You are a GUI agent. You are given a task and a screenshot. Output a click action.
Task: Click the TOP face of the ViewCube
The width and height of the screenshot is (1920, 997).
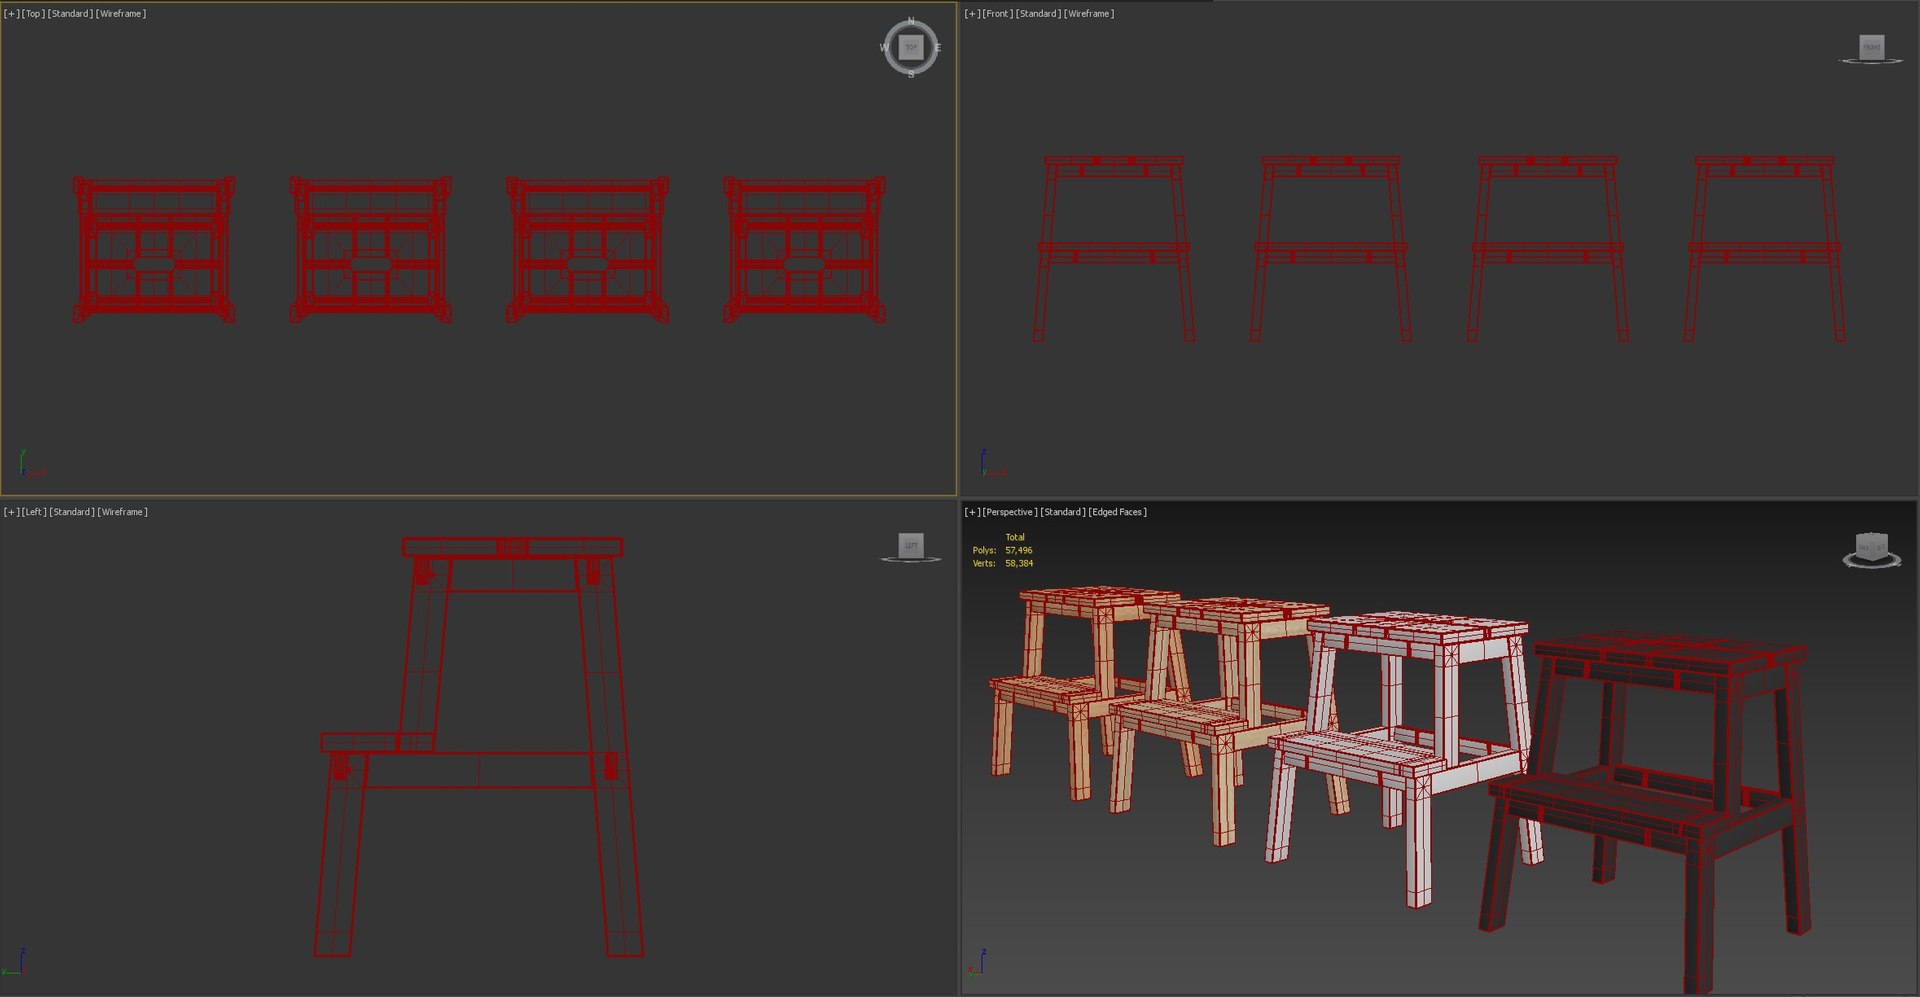(x=911, y=47)
